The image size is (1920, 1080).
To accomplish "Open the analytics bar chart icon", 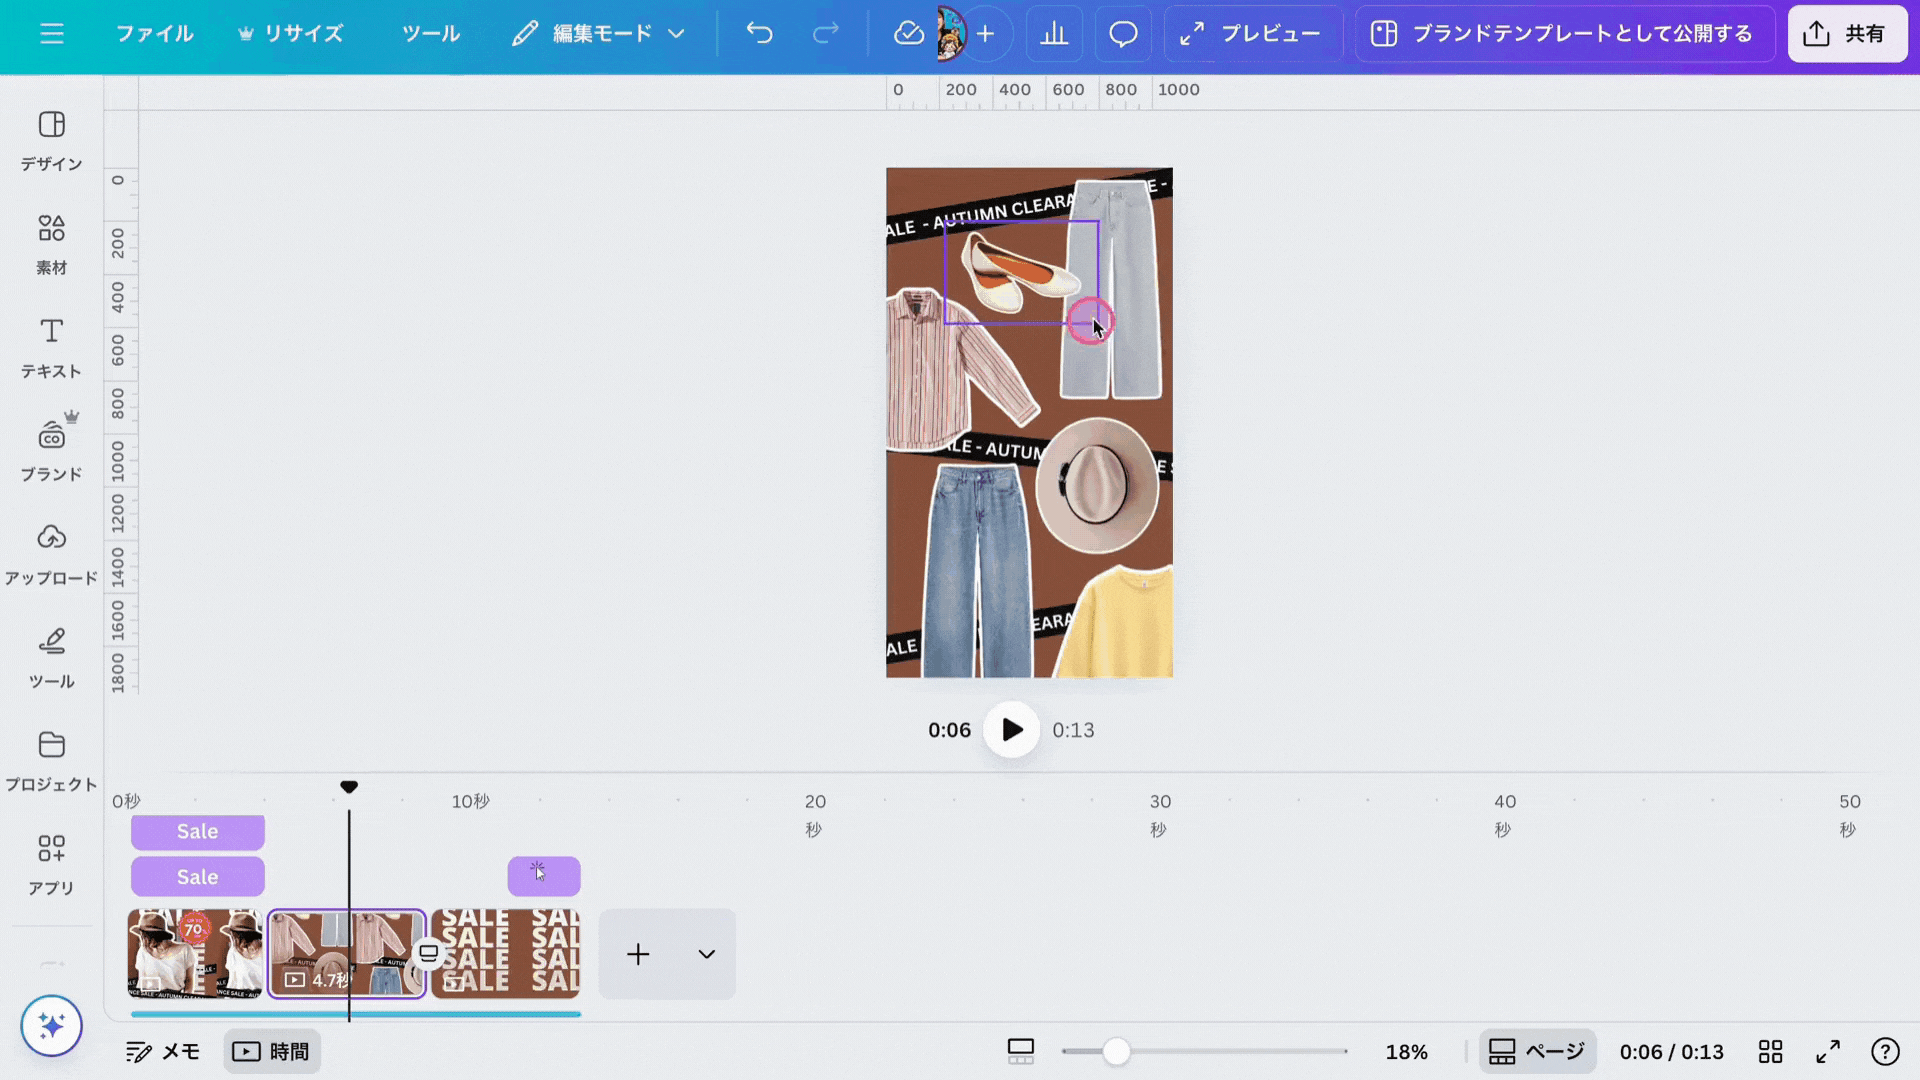I will tap(1054, 33).
